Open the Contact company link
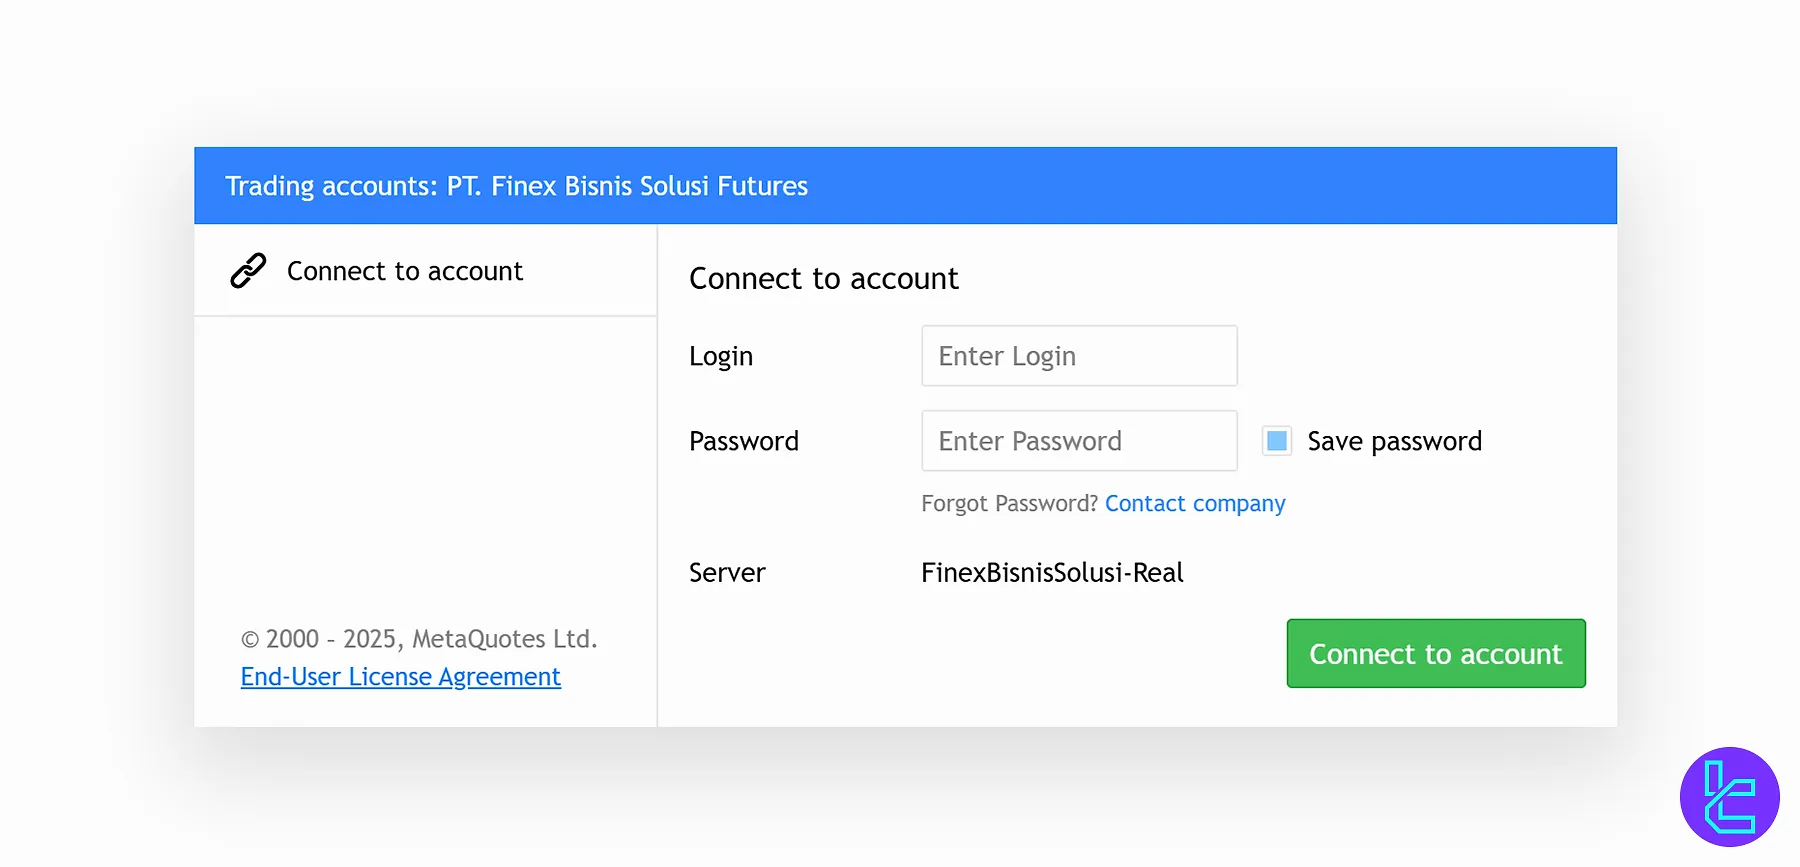 tap(1195, 504)
